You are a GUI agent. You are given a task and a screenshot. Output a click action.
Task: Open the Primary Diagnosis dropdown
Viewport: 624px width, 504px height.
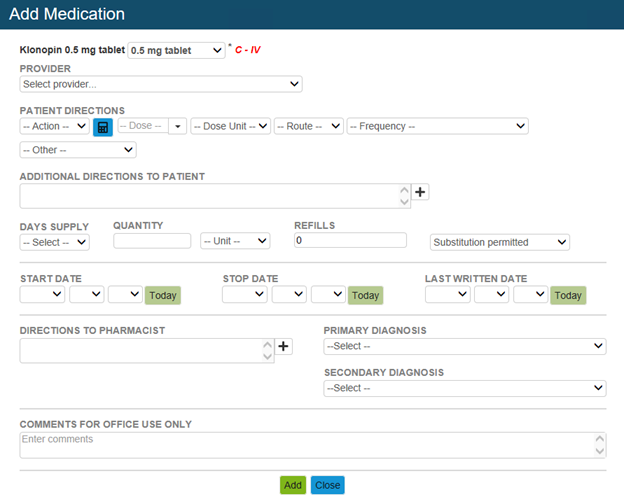(464, 346)
